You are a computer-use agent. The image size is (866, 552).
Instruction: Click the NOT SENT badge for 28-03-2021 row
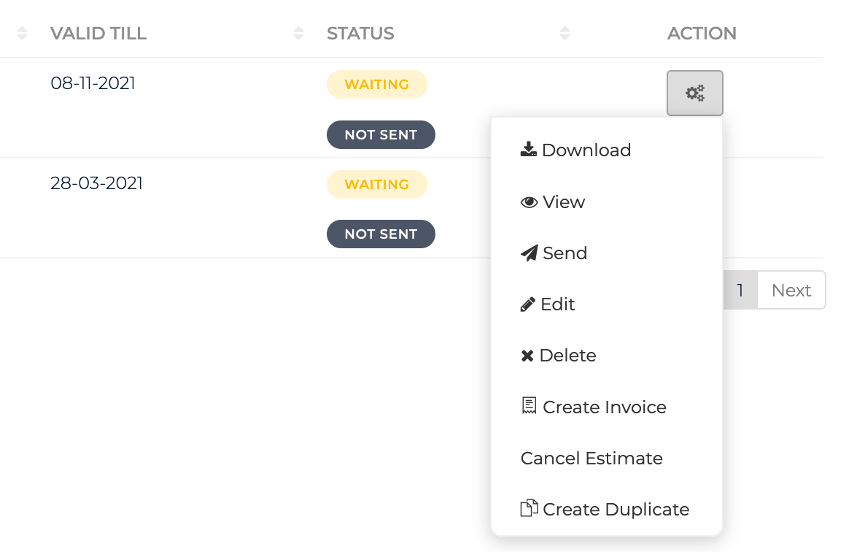(x=380, y=234)
